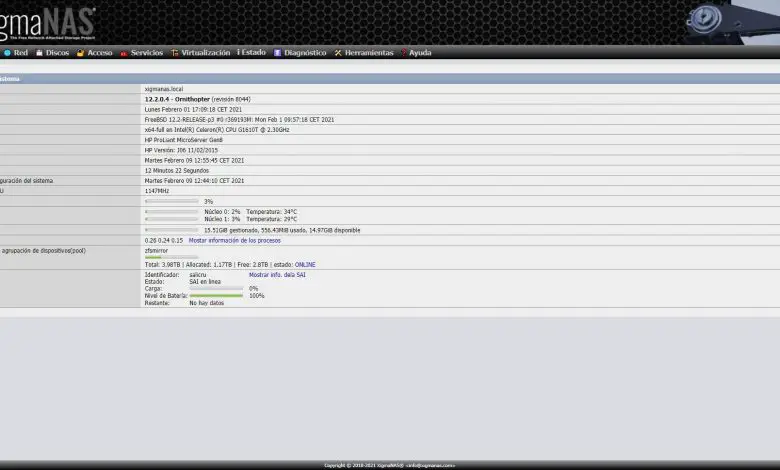Open the Diagnóstico menu
The width and height of the screenshot is (780, 470).
coord(305,53)
